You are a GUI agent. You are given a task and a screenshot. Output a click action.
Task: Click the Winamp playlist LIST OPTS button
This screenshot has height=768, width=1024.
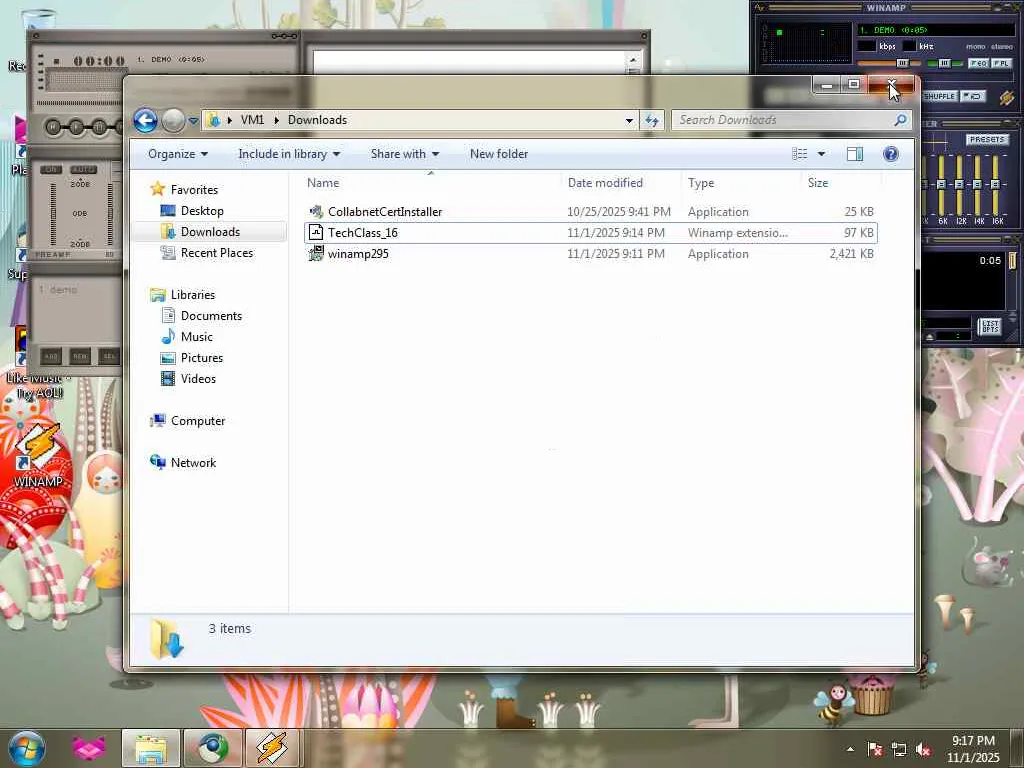(990, 327)
